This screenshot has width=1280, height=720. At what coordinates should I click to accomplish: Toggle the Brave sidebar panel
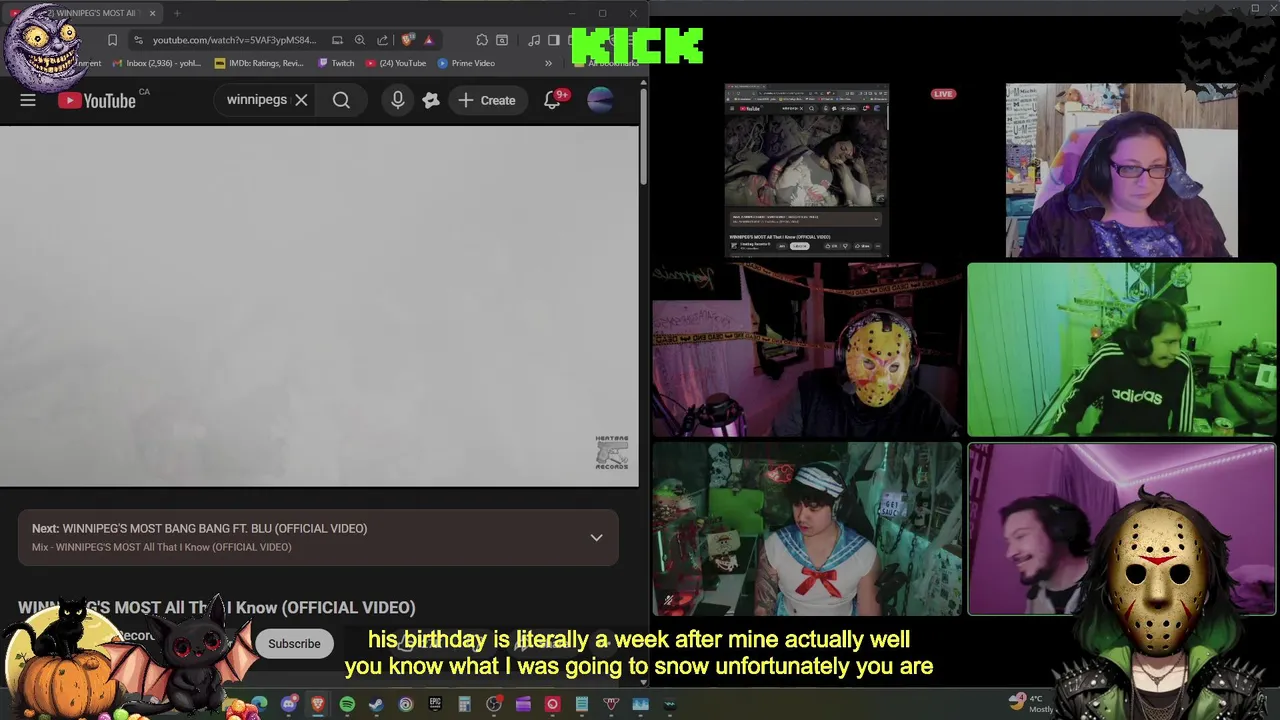click(553, 40)
